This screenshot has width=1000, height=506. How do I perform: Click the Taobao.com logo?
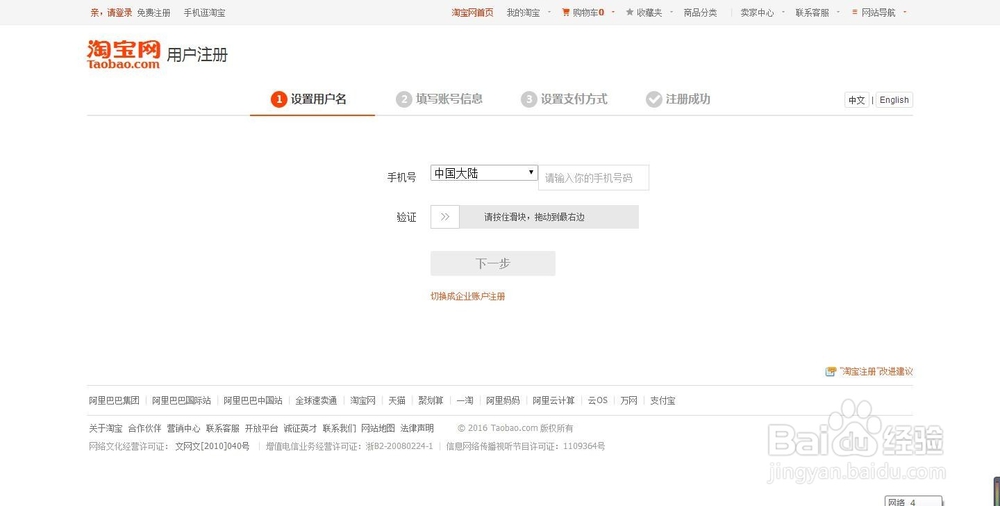[x=123, y=54]
